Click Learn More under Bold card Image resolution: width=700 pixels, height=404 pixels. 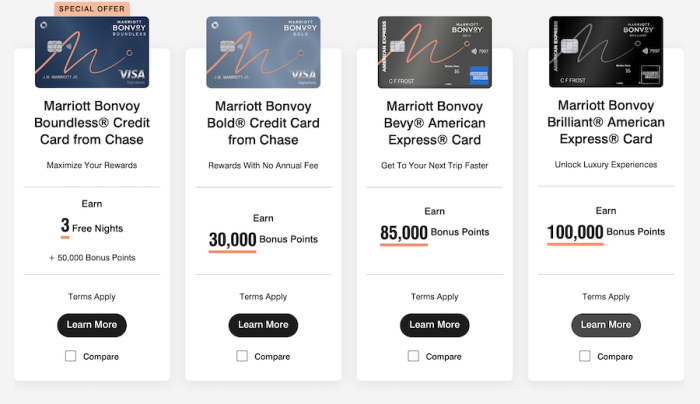(x=263, y=325)
